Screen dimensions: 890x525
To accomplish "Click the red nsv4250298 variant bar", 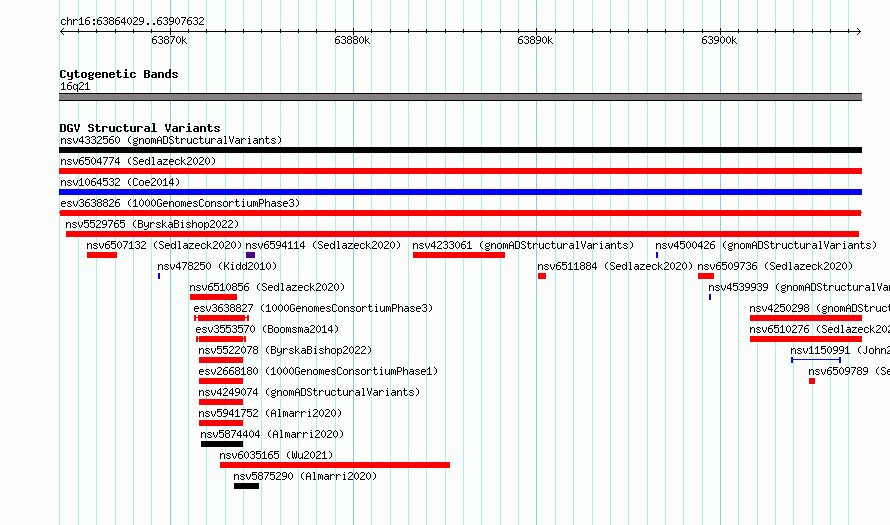I will tap(806, 318).
